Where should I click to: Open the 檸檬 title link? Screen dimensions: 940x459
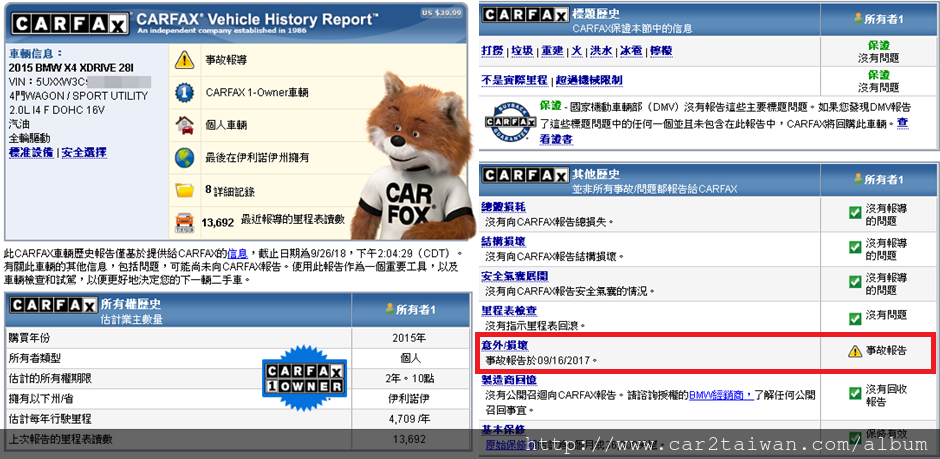[x=661, y=52]
